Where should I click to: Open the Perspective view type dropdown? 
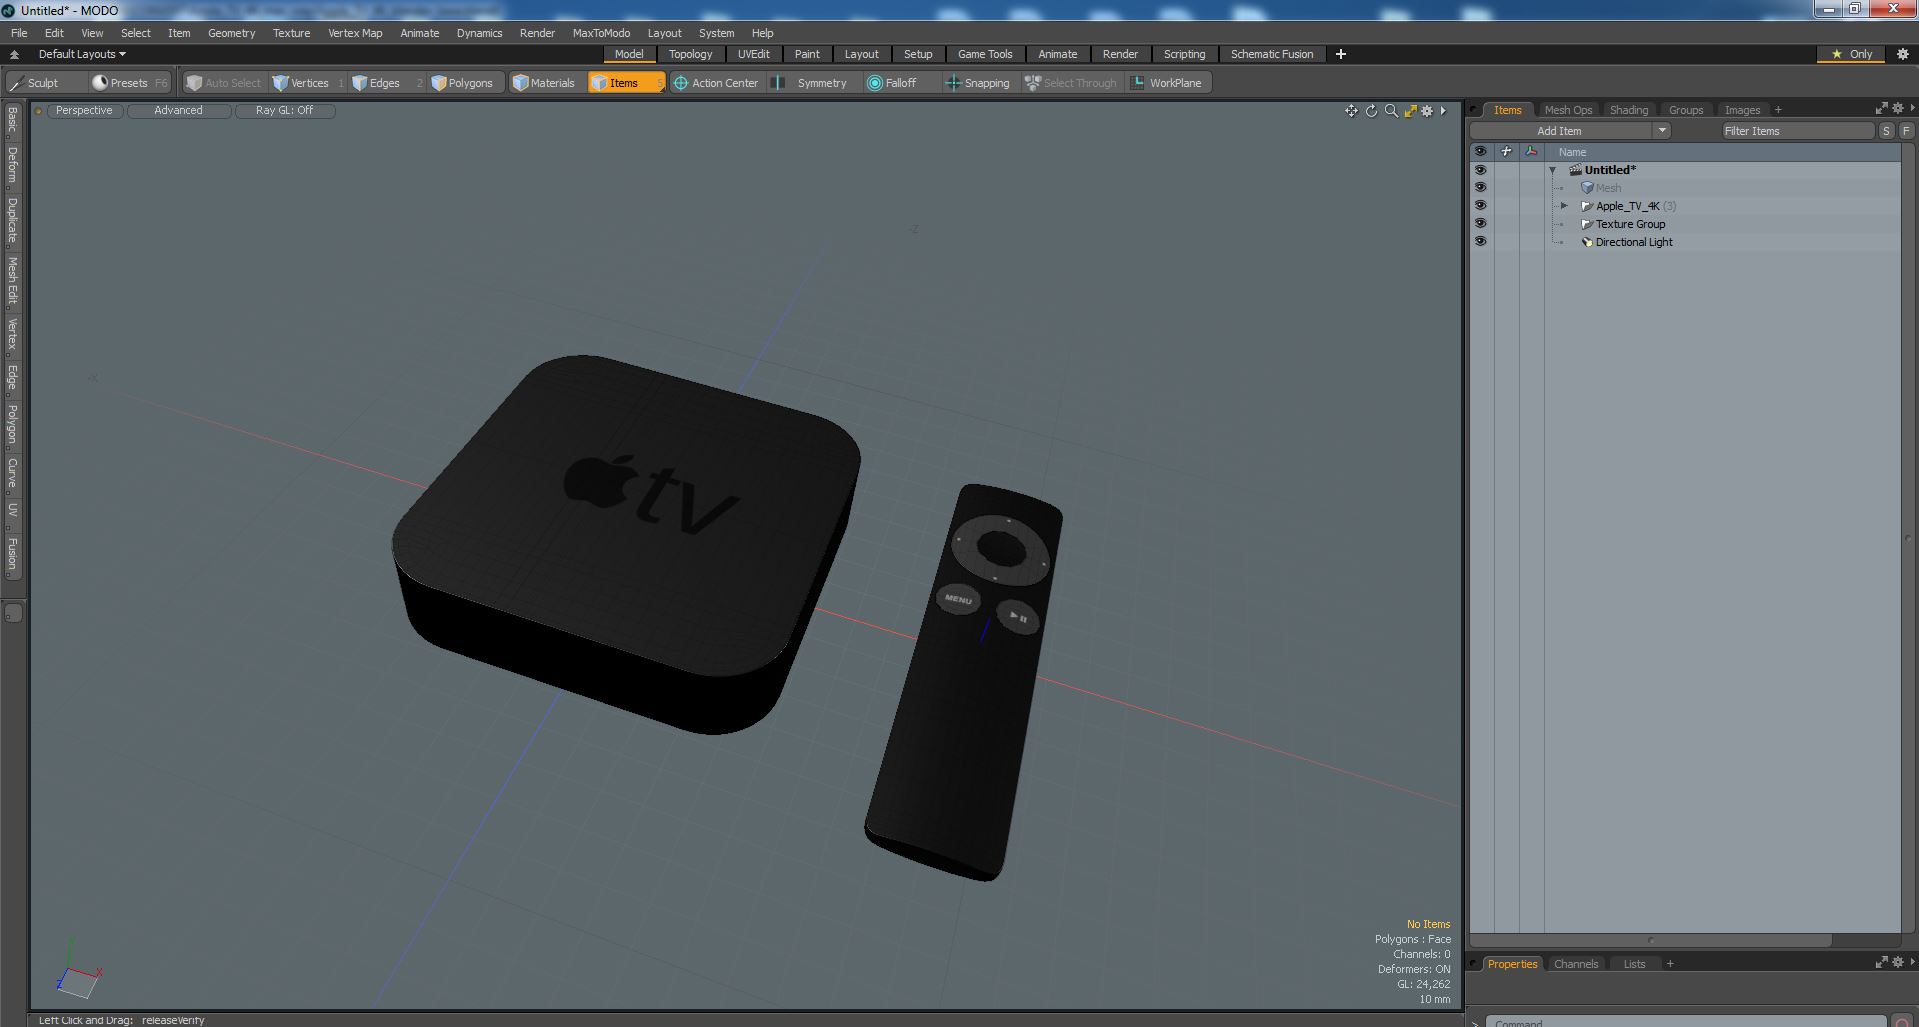[x=84, y=111]
